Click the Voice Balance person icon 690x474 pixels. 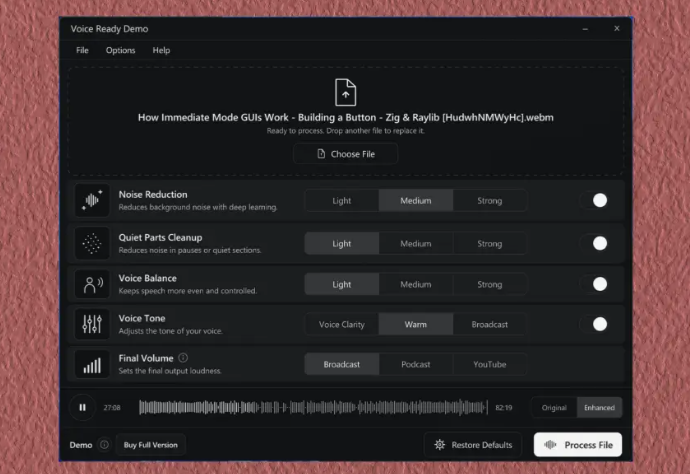click(x=92, y=284)
